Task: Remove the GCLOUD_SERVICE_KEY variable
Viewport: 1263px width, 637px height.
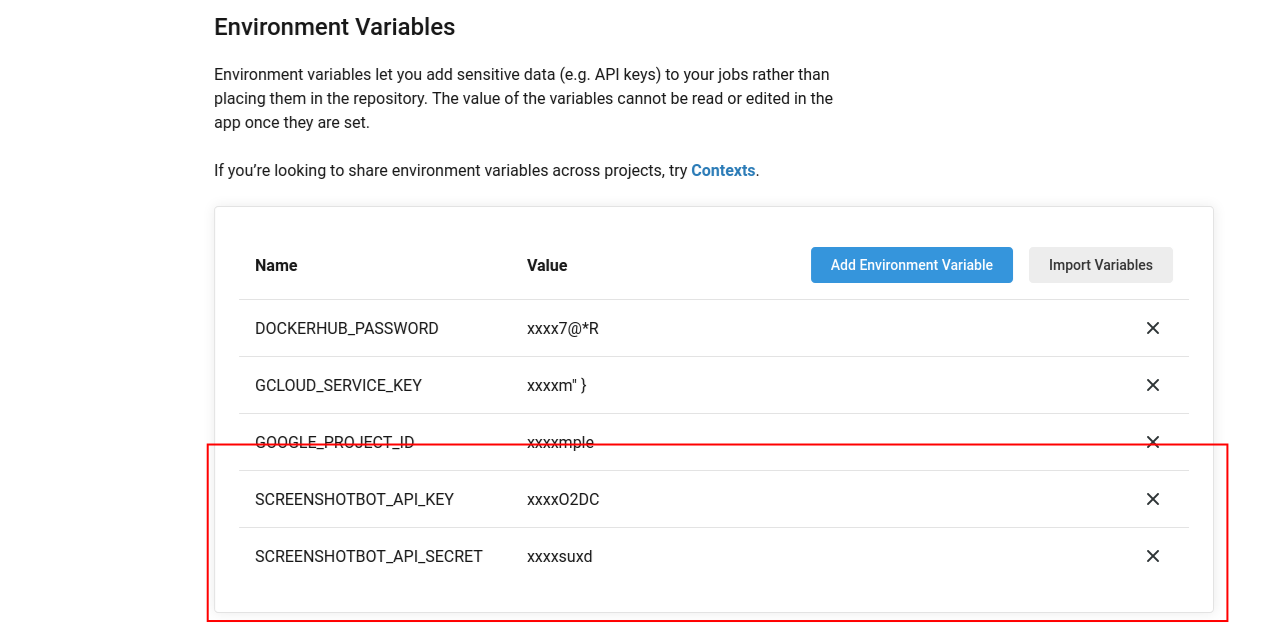Action: point(1153,385)
